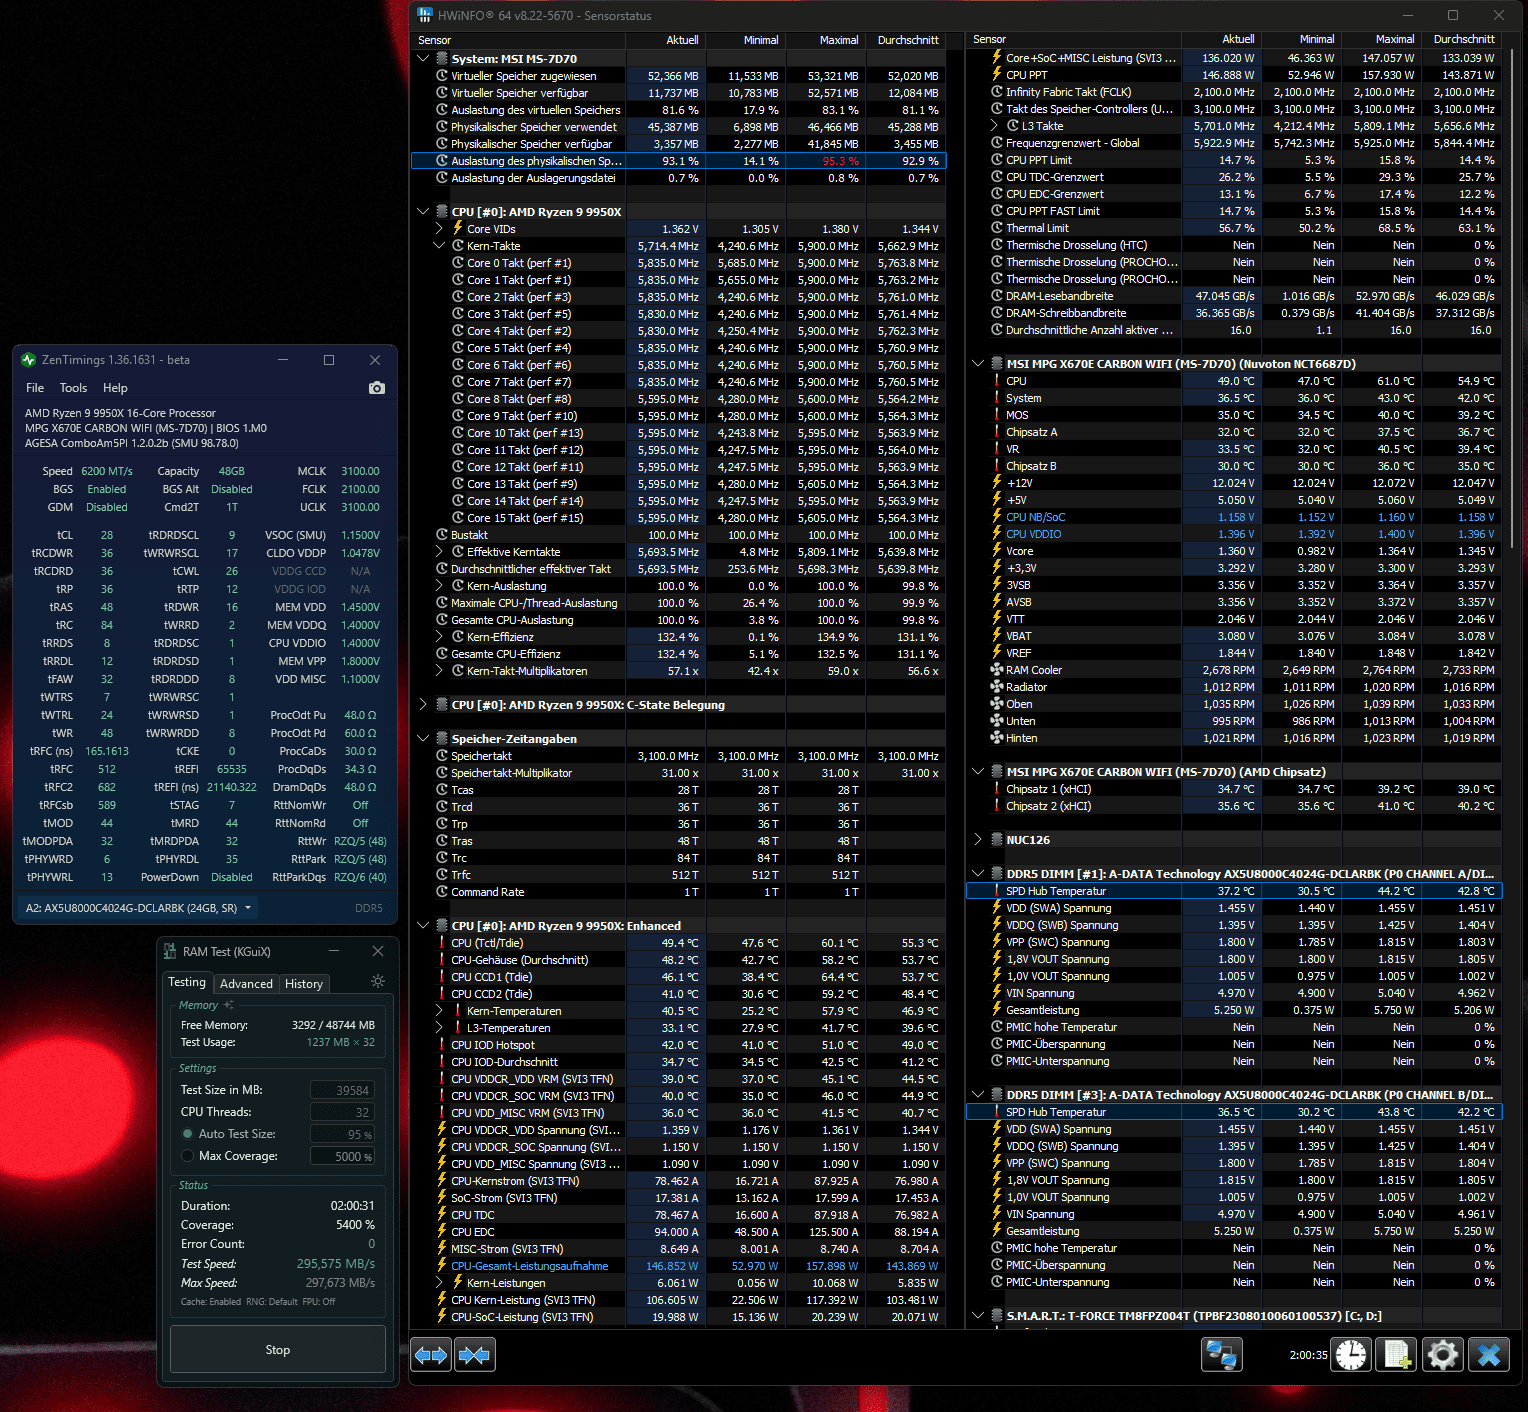Image resolution: width=1528 pixels, height=1412 pixels.
Task: Select DIMM [#3] SPD Hub Temperatur 36.5 °C row
Action: (1234, 1112)
